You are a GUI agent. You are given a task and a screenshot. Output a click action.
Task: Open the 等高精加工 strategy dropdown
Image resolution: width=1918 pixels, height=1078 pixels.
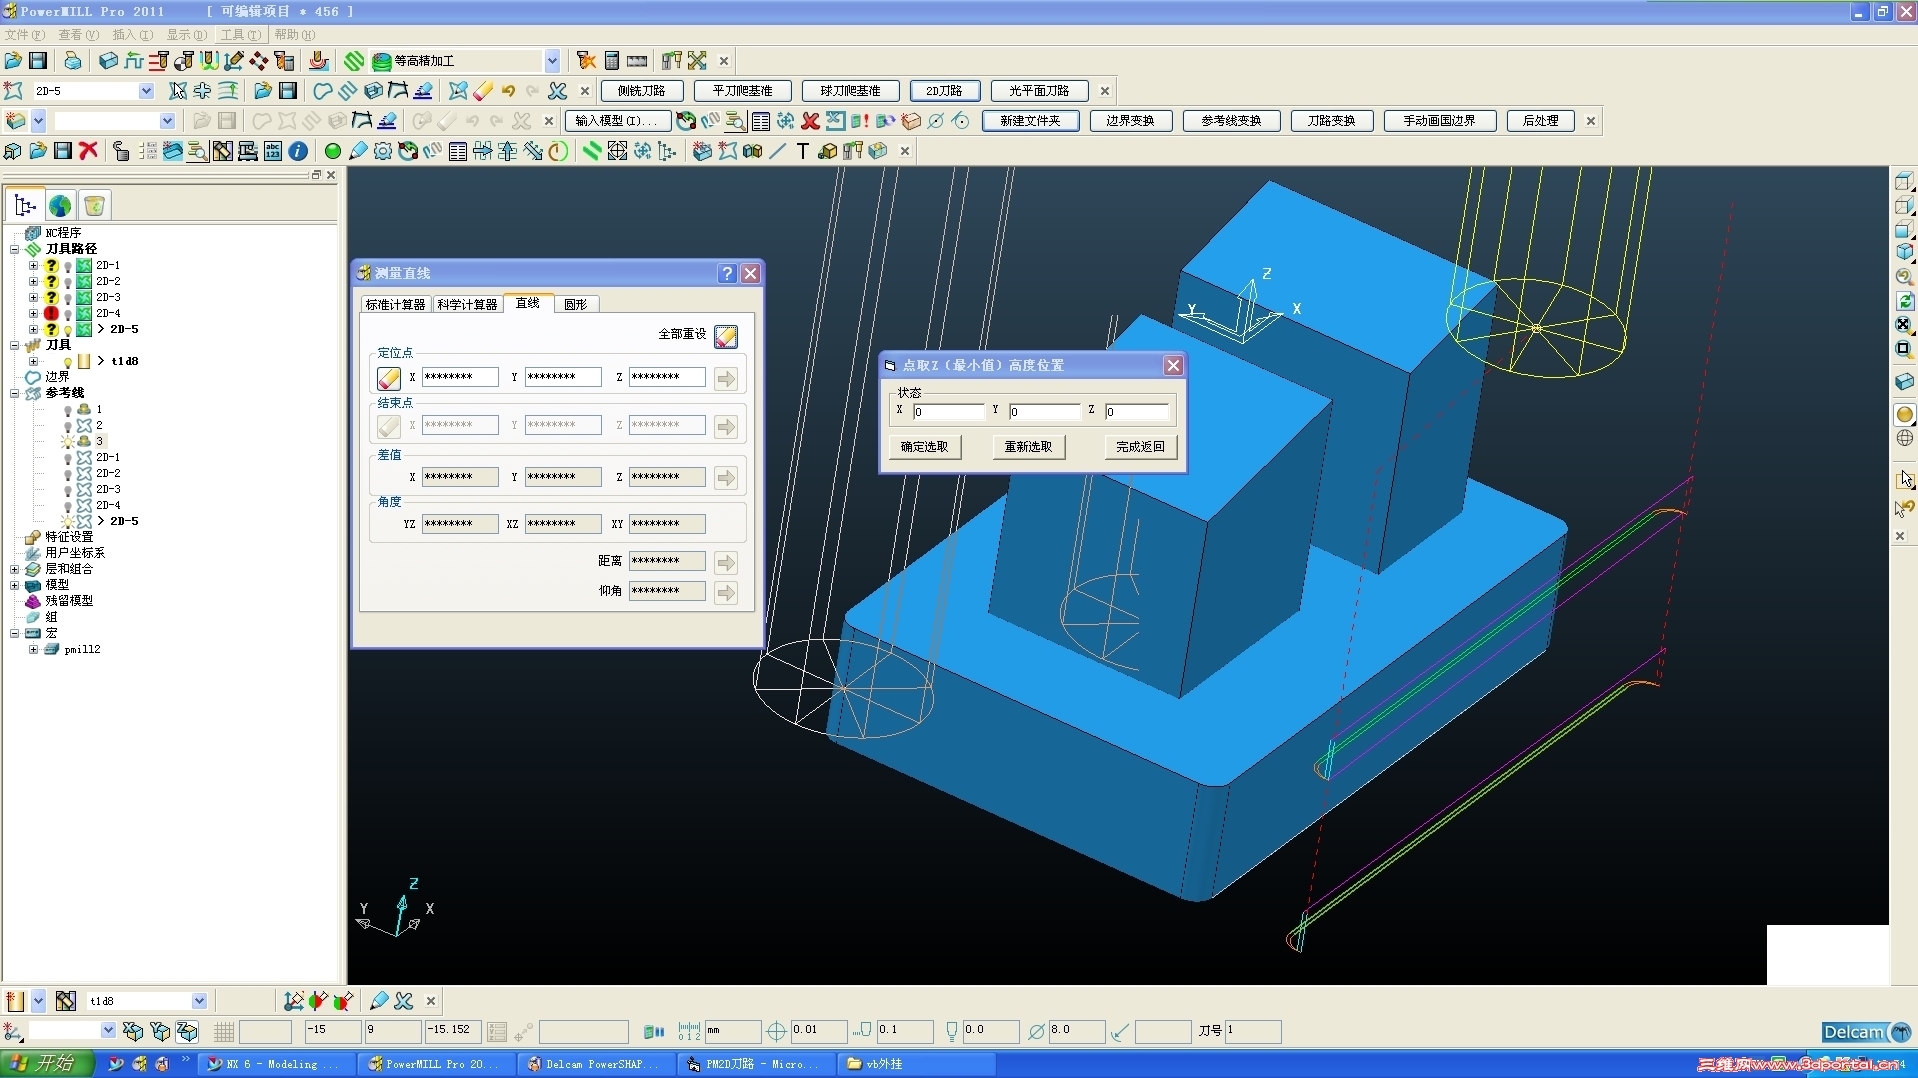coord(552,61)
